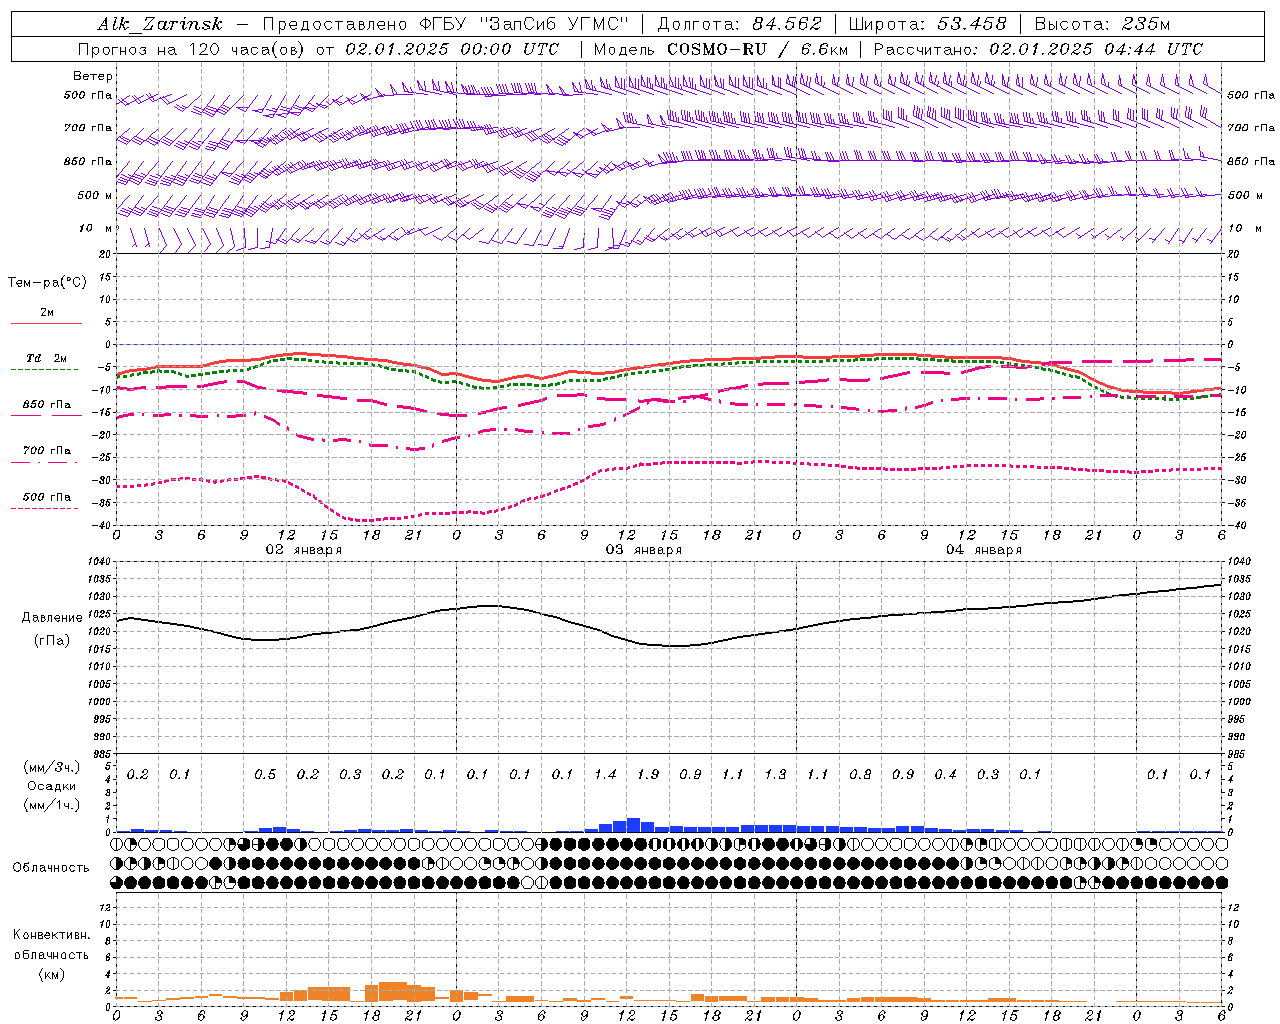Click the 0.8 precipitation value
The width and height of the screenshot is (1280, 1024).
pos(860,775)
